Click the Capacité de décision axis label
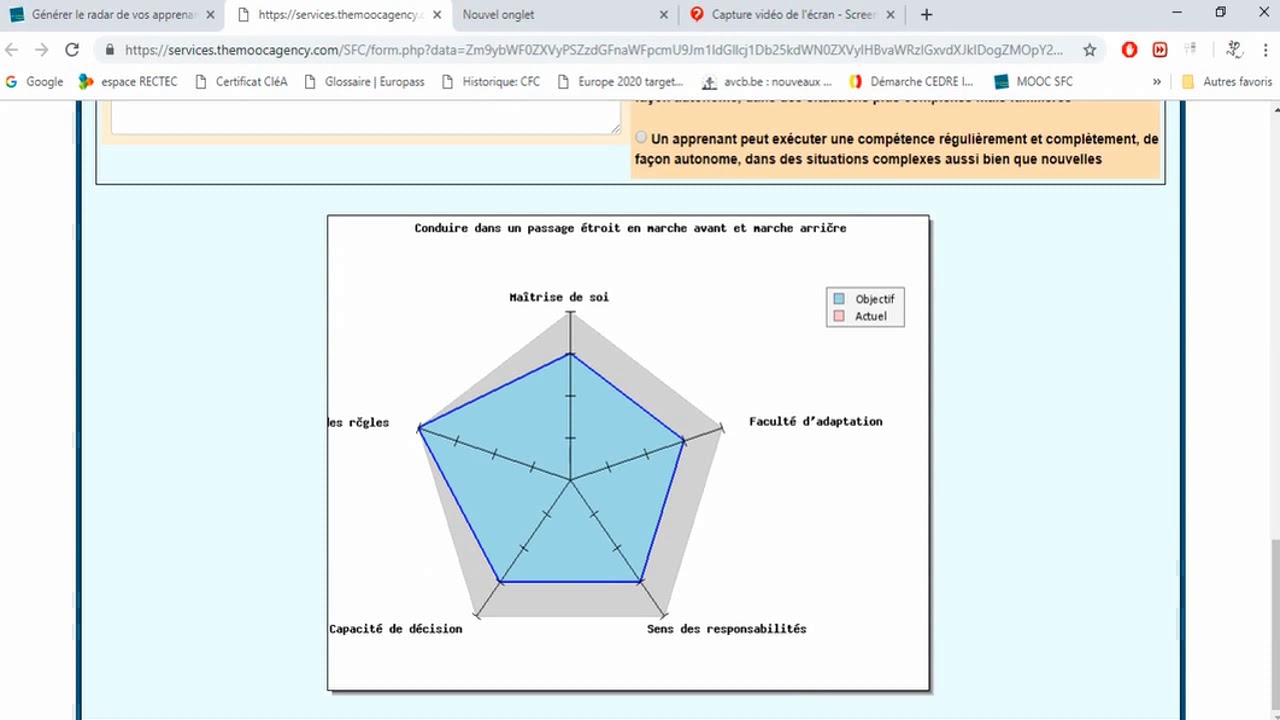The image size is (1280, 720). [x=396, y=629]
